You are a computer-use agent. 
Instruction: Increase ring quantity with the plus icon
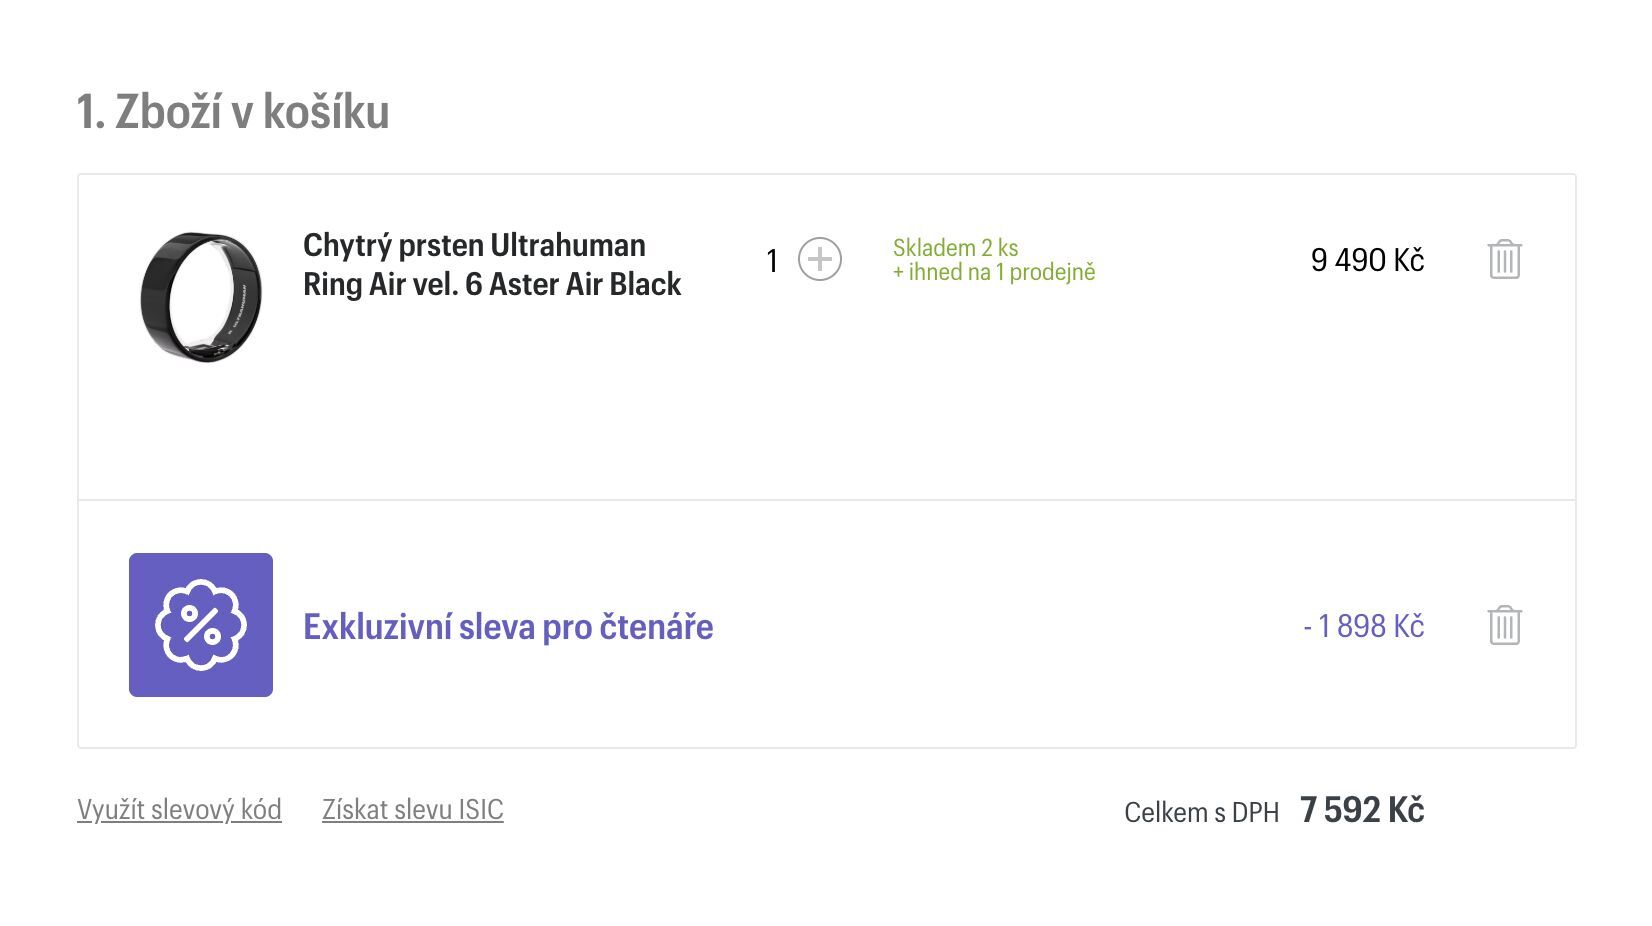pyautogui.click(x=819, y=260)
